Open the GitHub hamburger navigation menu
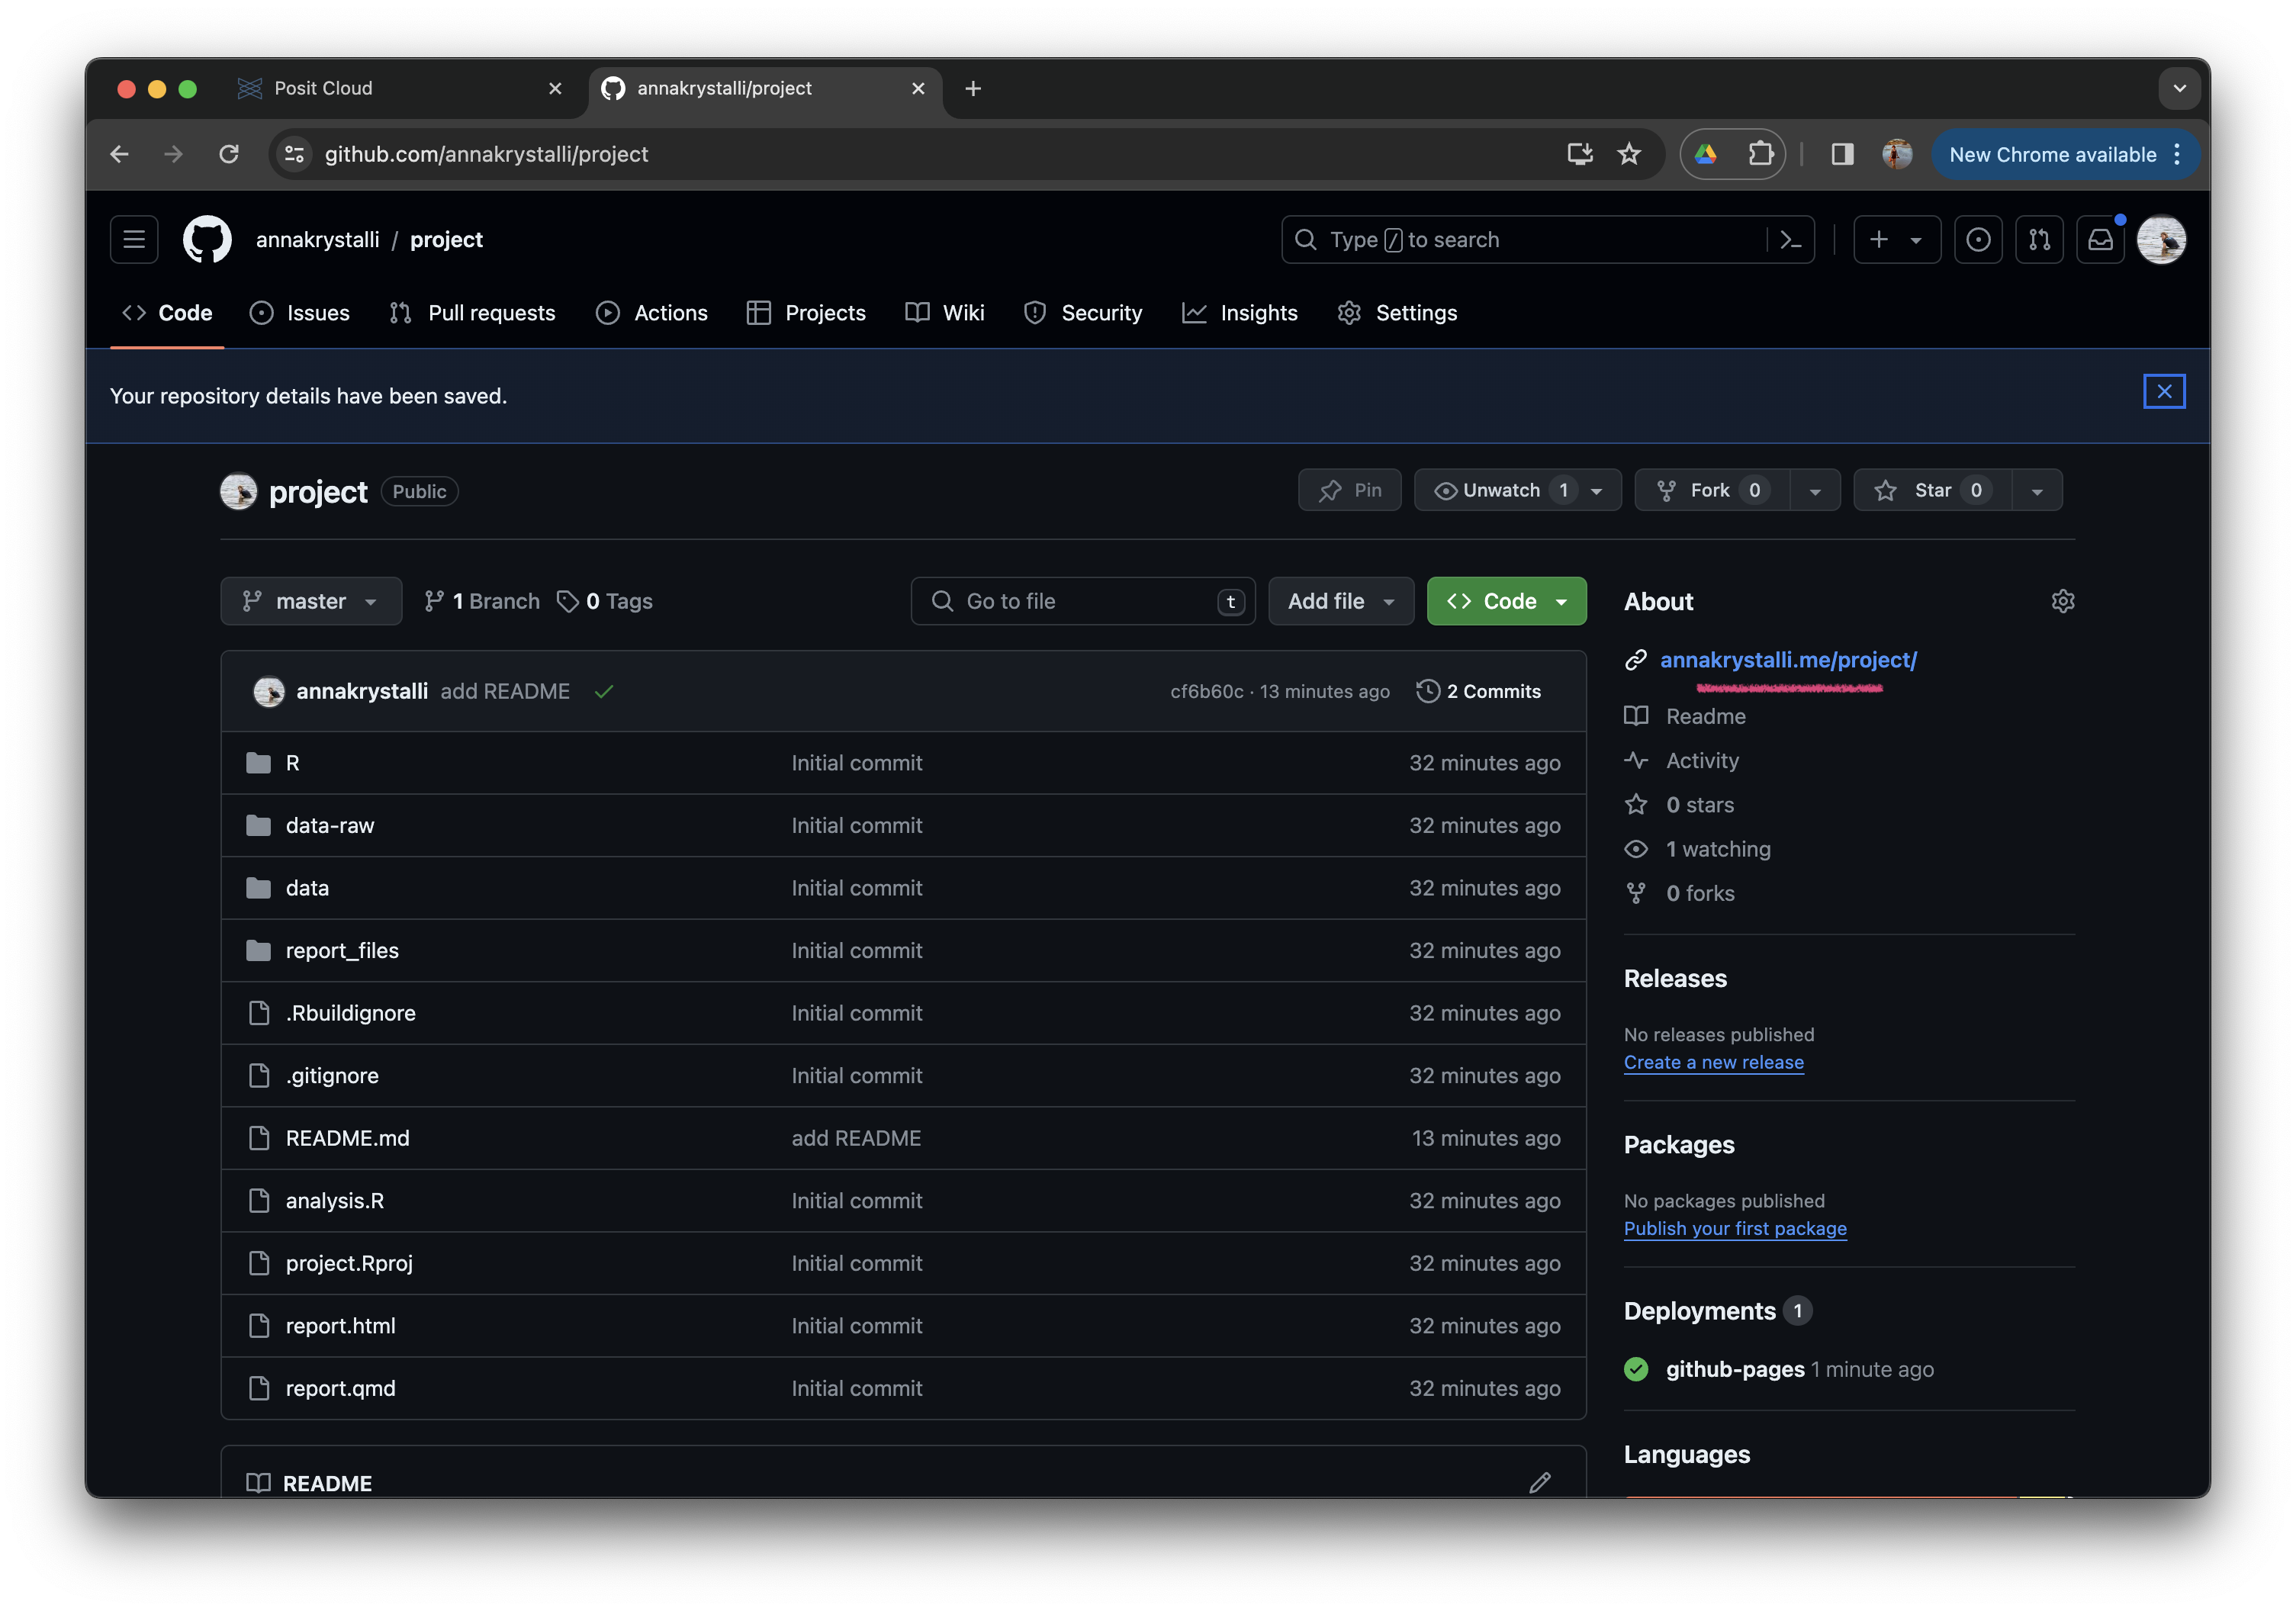Screen dimensions: 2296x1611 134,240
